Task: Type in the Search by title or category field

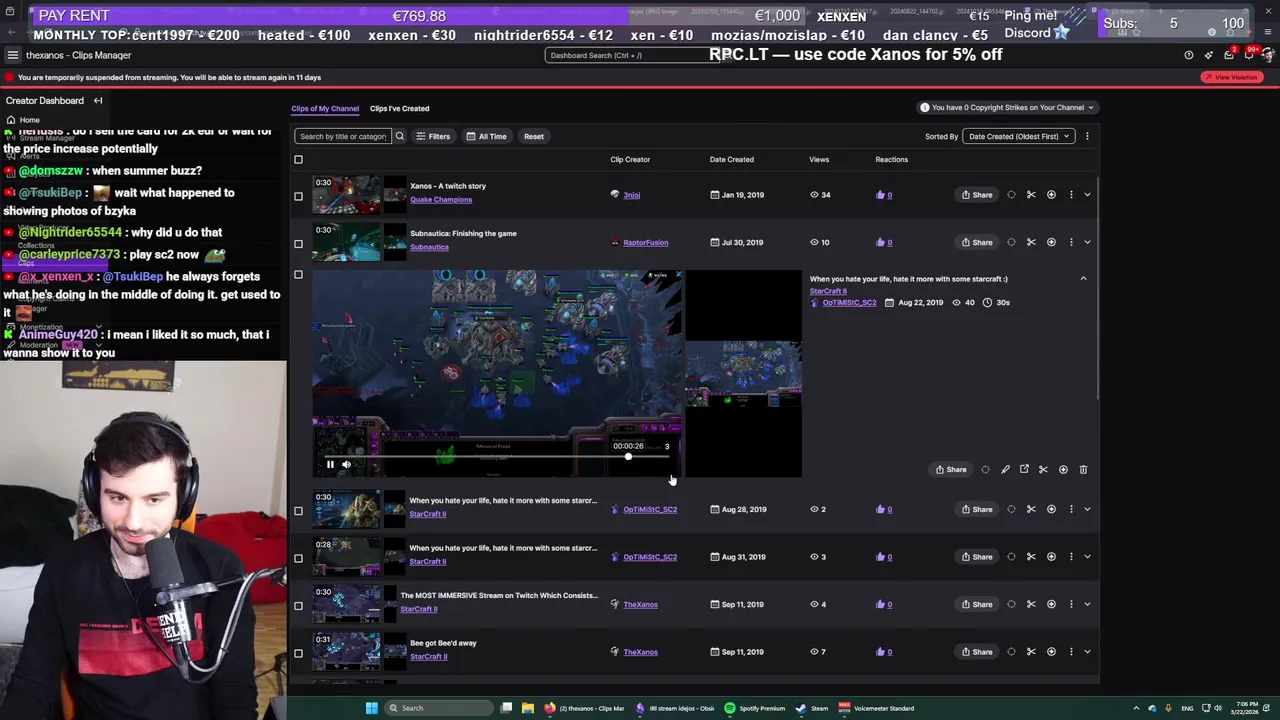Action: pyautogui.click(x=342, y=136)
